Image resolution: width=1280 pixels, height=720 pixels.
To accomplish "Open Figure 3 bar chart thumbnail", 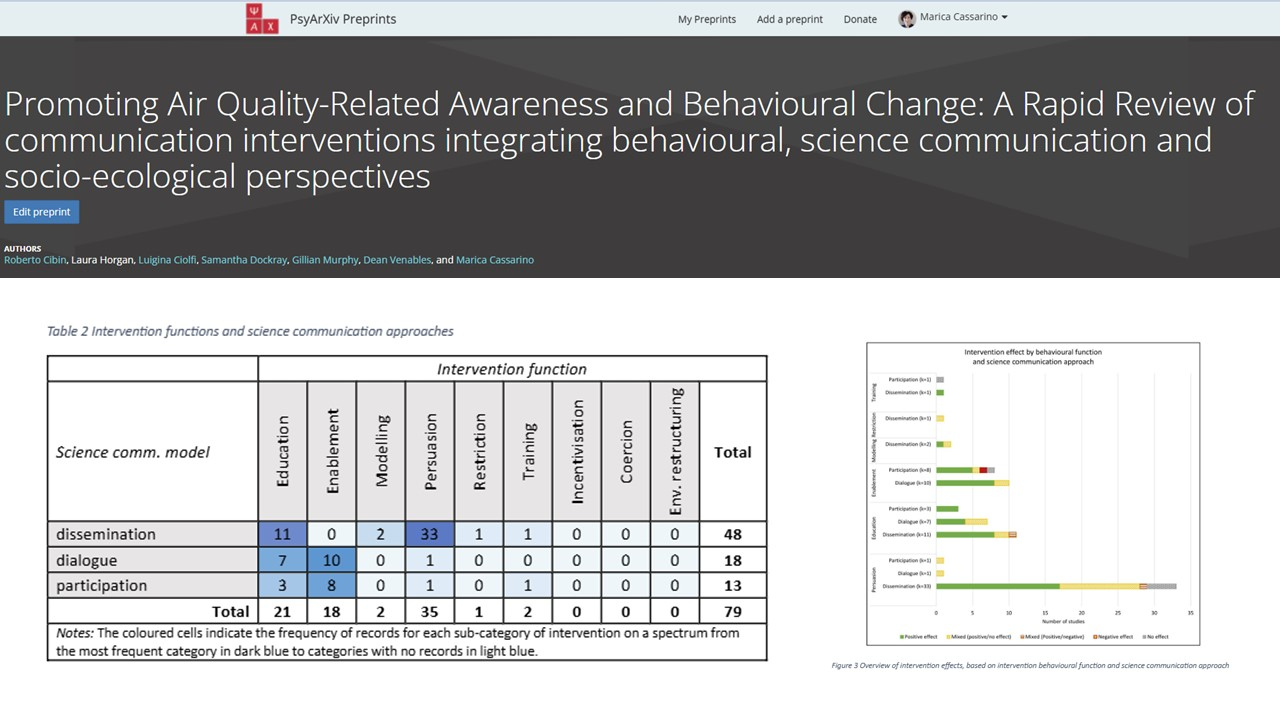I will [x=1032, y=494].
